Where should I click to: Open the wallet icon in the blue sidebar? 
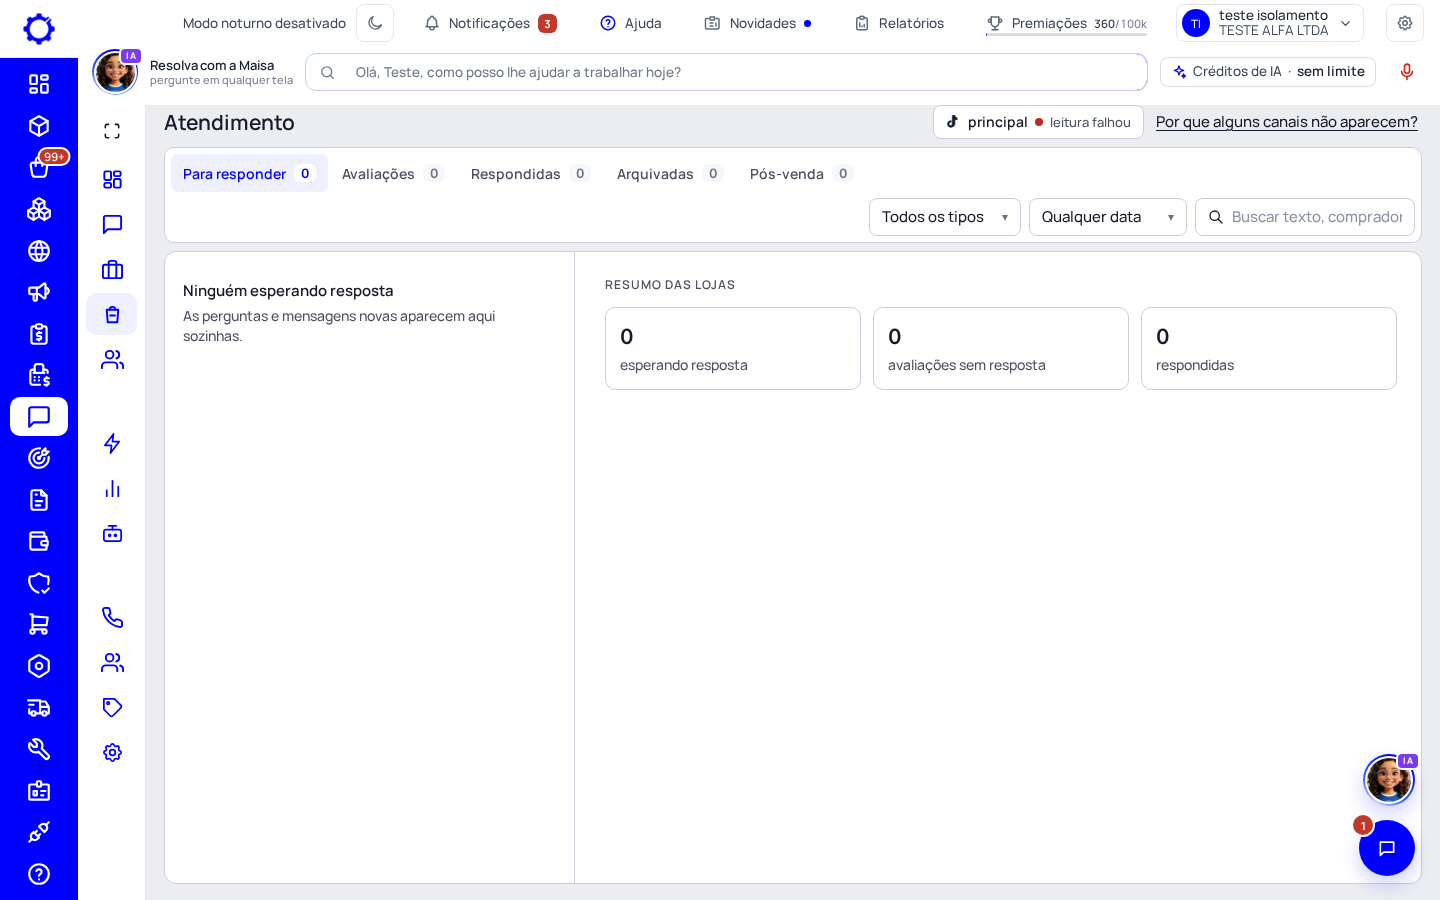point(39,541)
